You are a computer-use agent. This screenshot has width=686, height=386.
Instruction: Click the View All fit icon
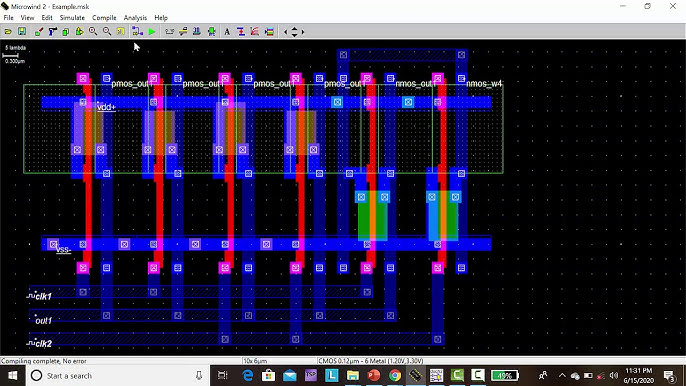pos(121,32)
